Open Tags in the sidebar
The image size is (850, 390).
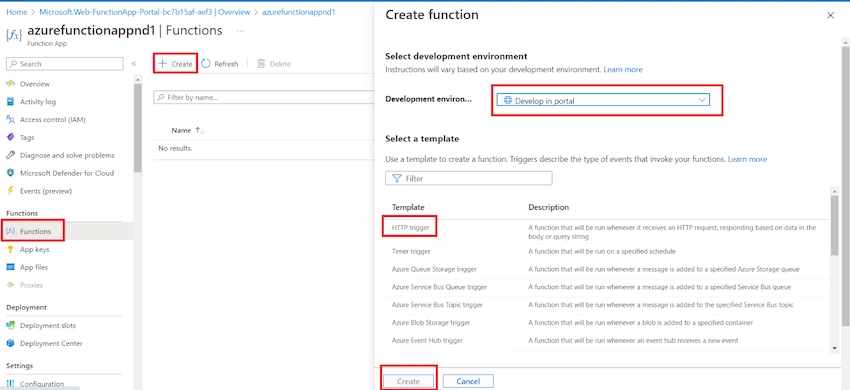point(27,138)
